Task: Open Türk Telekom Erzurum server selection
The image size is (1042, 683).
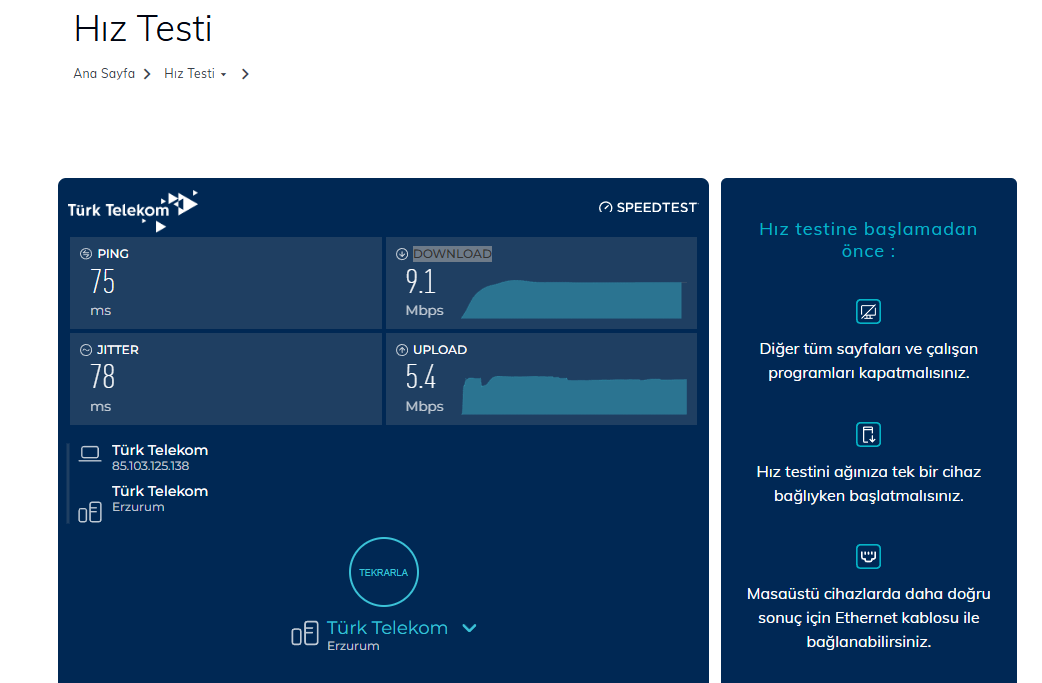Action: click(384, 634)
